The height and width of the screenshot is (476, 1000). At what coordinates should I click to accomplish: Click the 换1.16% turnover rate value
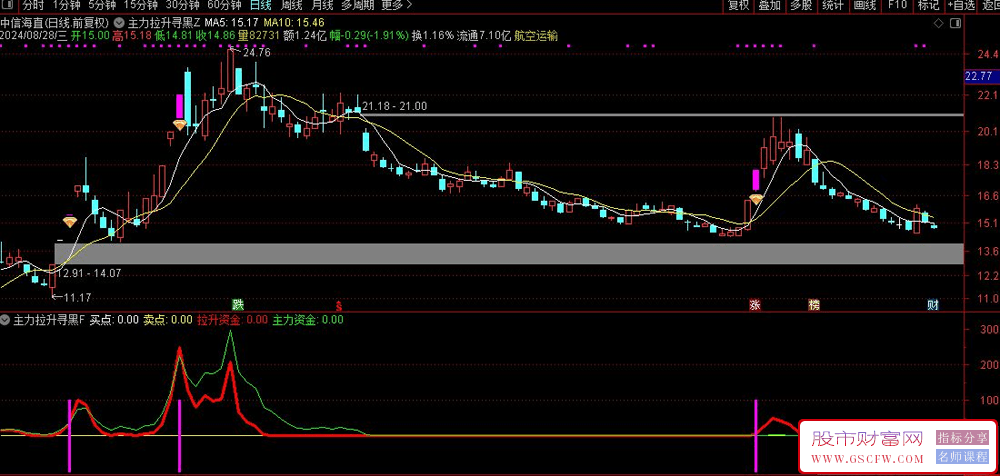pos(433,36)
